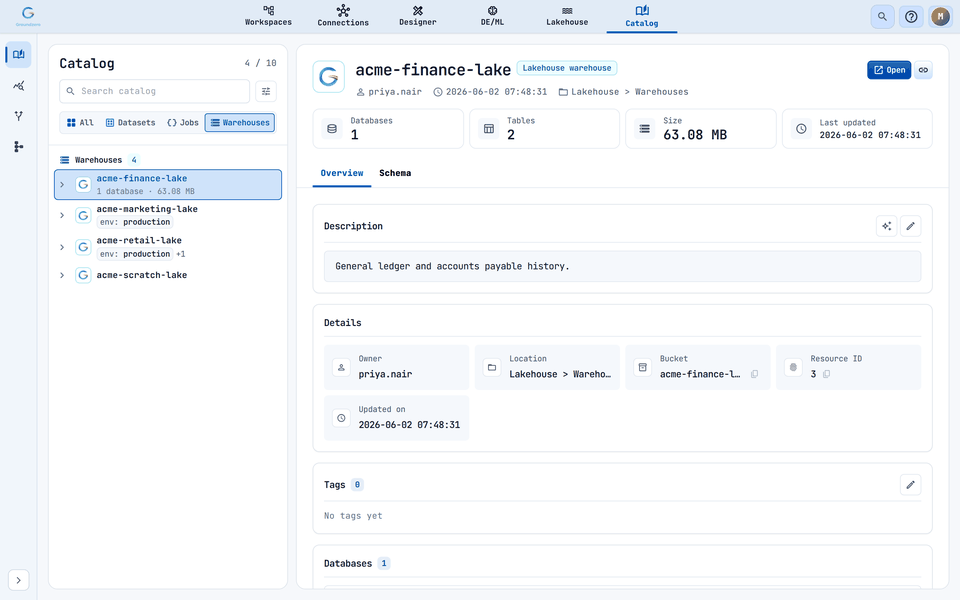The height and width of the screenshot is (600, 960).
Task: Open DE/ML in top navigation
Action: (x=492, y=17)
